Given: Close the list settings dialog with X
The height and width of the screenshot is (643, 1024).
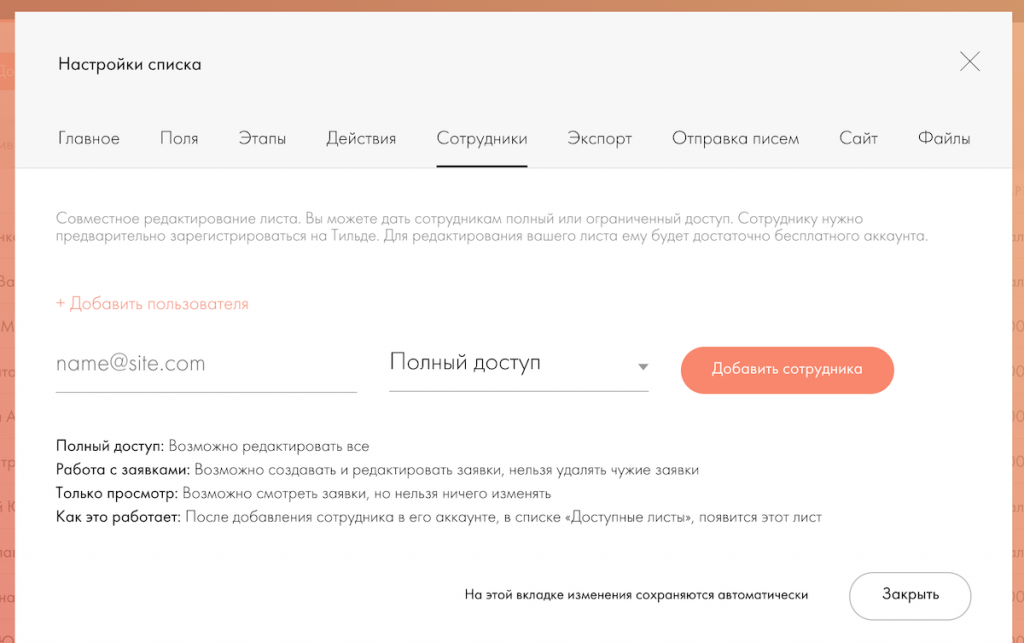Looking at the screenshot, I should point(969,62).
